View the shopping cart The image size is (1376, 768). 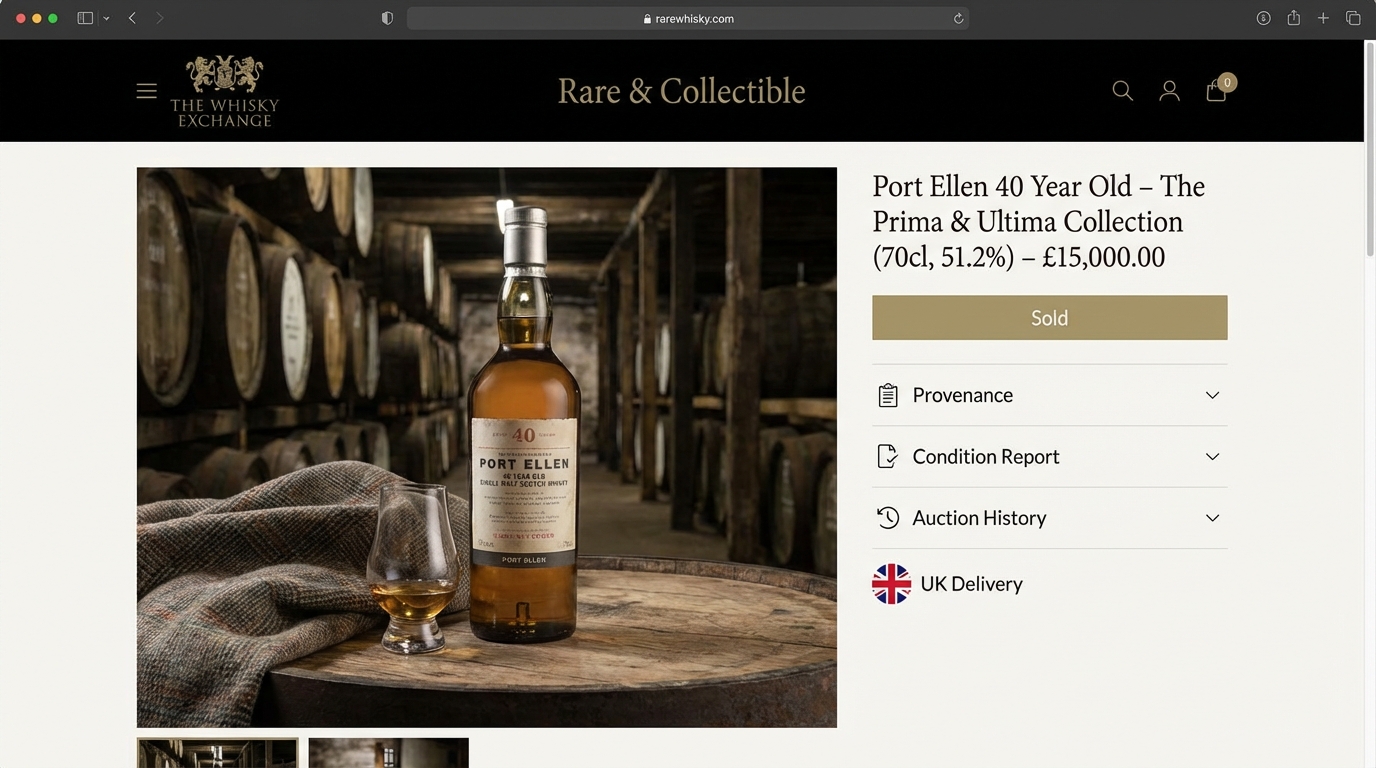[x=1216, y=91]
